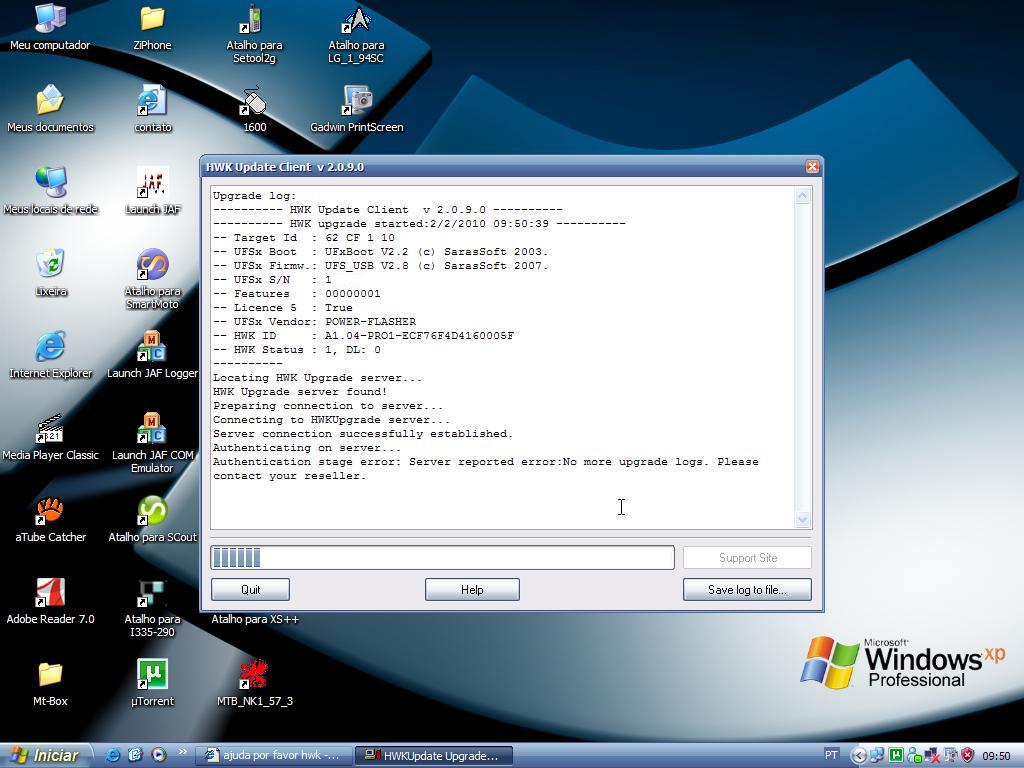Select the Atalho para SmartMoto shortcut

pyautogui.click(x=152, y=280)
